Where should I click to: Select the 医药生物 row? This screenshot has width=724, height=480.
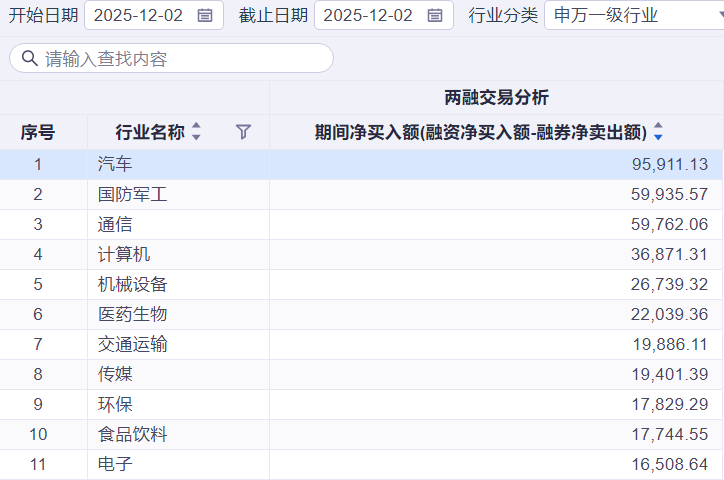[362, 314]
